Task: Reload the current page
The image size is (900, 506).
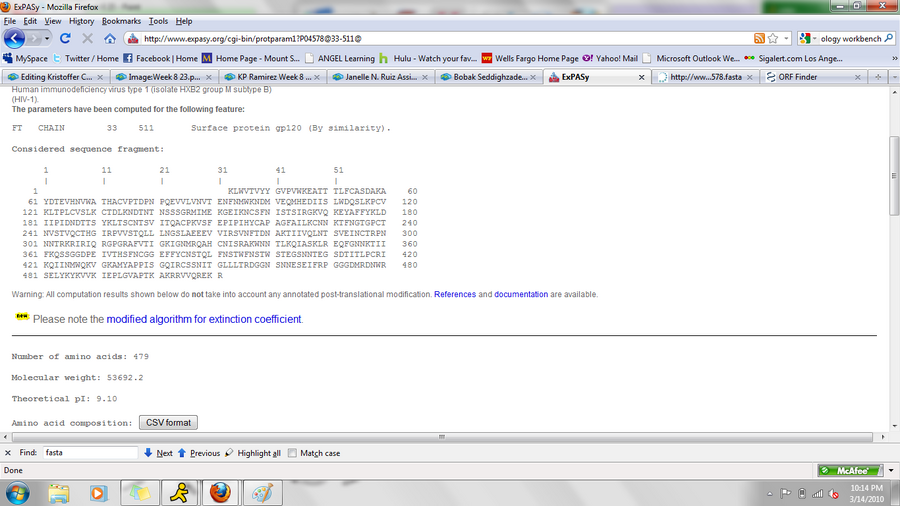Action: 65,38
